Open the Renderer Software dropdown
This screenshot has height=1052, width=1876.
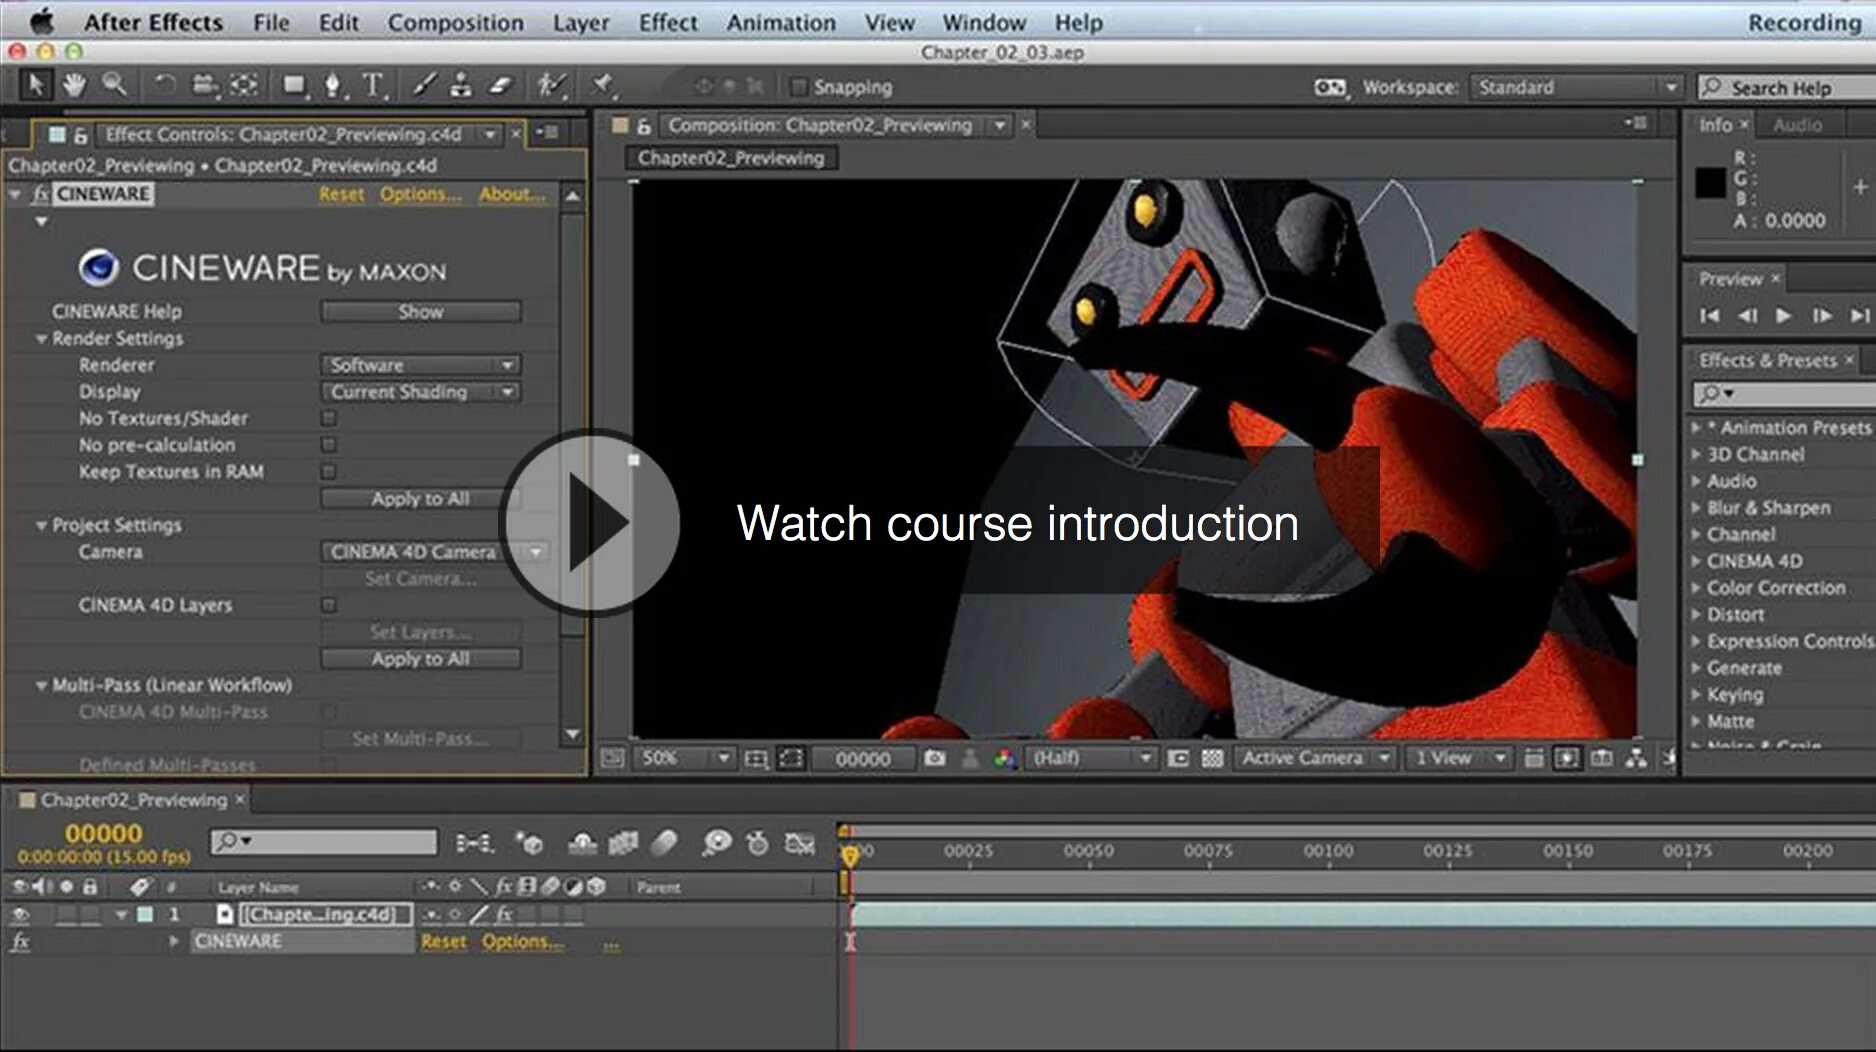click(421, 365)
